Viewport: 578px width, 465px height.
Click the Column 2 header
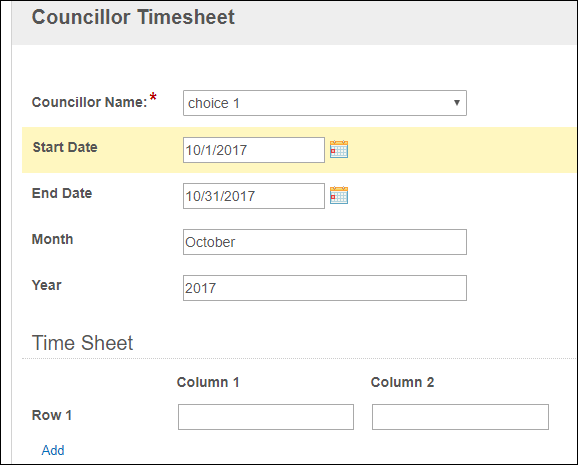coord(402,382)
